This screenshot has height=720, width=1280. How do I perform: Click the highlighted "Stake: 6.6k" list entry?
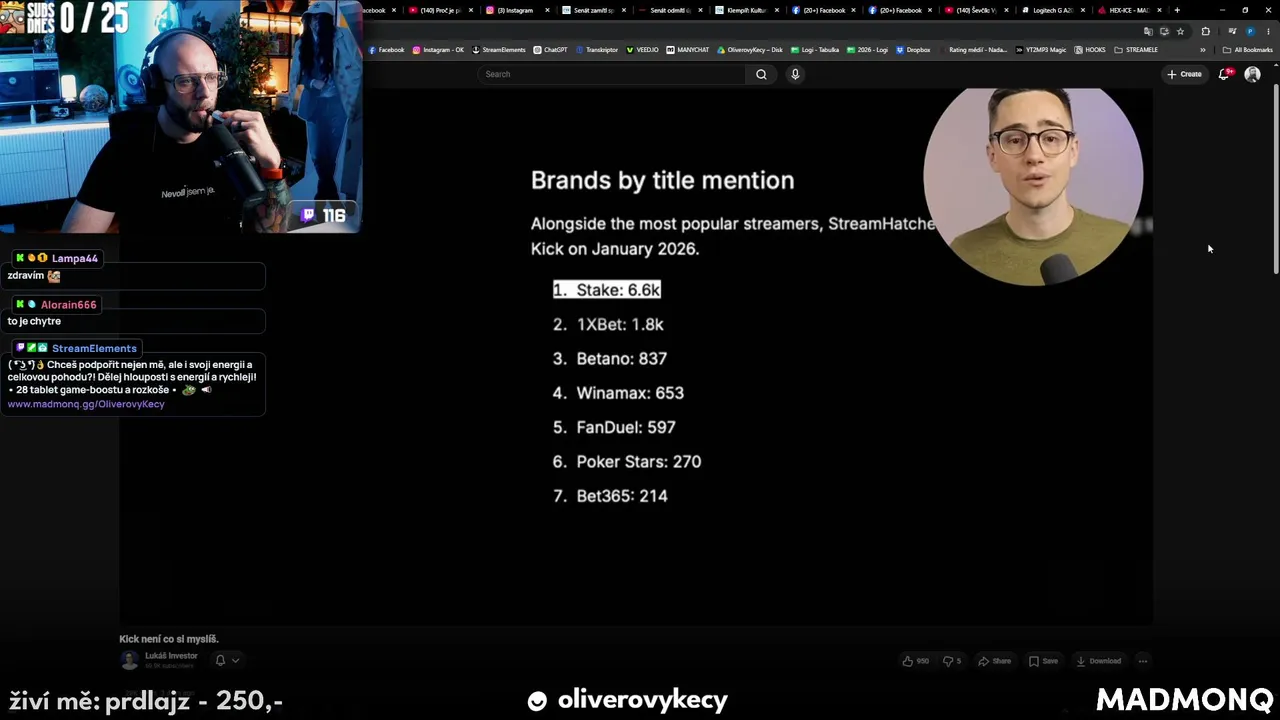point(607,290)
